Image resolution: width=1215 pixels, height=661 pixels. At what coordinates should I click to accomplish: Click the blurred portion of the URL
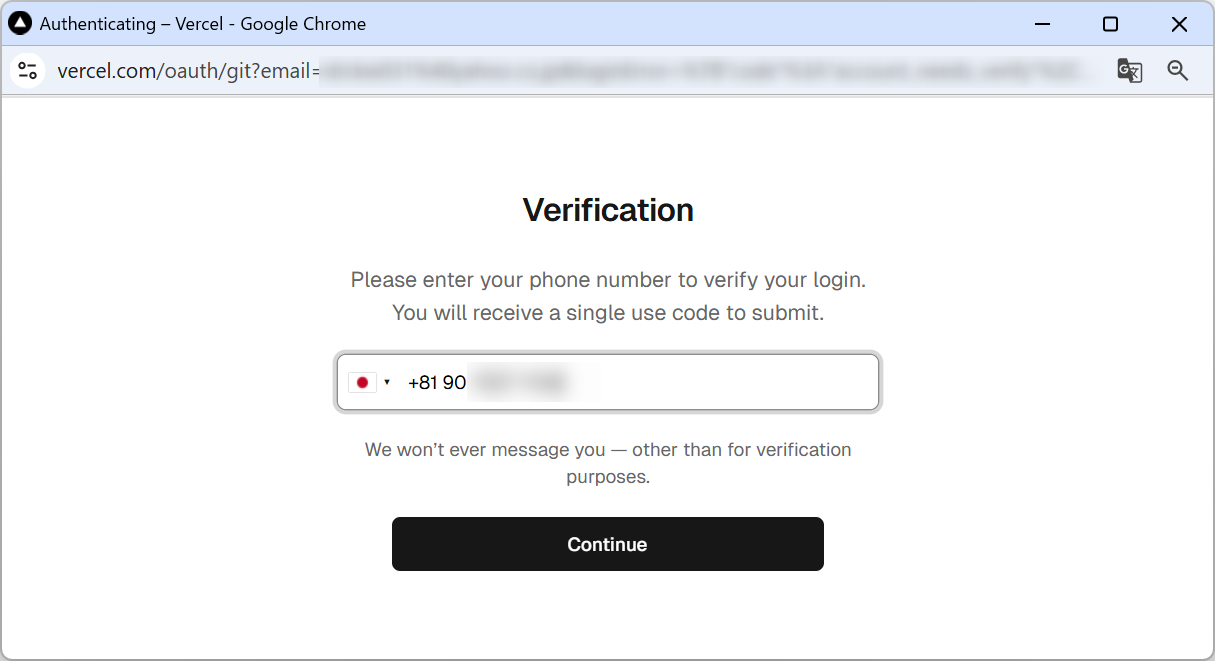click(x=700, y=71)
